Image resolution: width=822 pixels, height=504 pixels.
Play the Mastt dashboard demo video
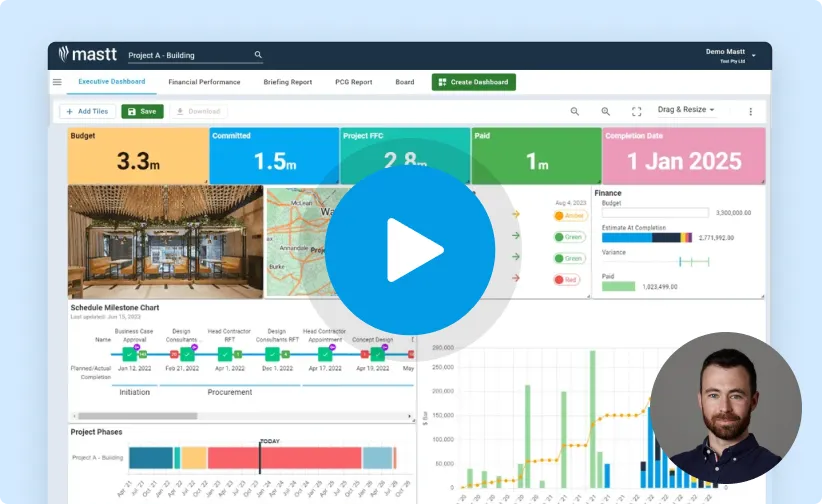[410, 250]
